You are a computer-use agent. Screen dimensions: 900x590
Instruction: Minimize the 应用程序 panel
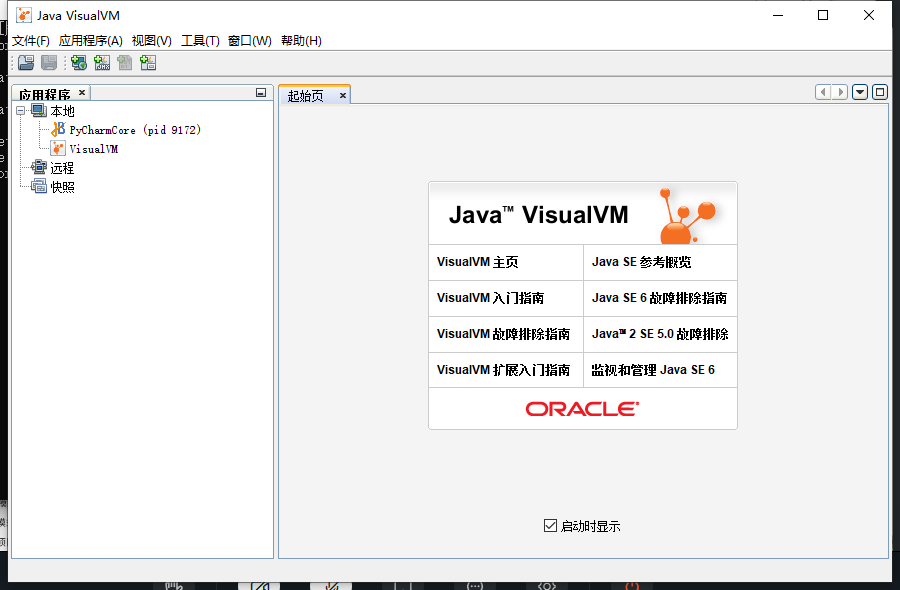pyautogui.click(x=261, y=92)
